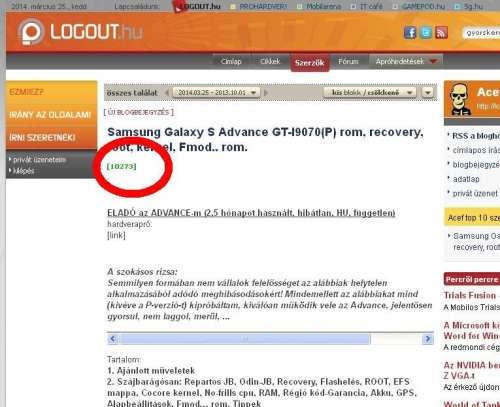The width and height of the screenshot is (500, 407).
Task: Expand the Apróhirdetések menu arrow
Action: click(433, 61)
